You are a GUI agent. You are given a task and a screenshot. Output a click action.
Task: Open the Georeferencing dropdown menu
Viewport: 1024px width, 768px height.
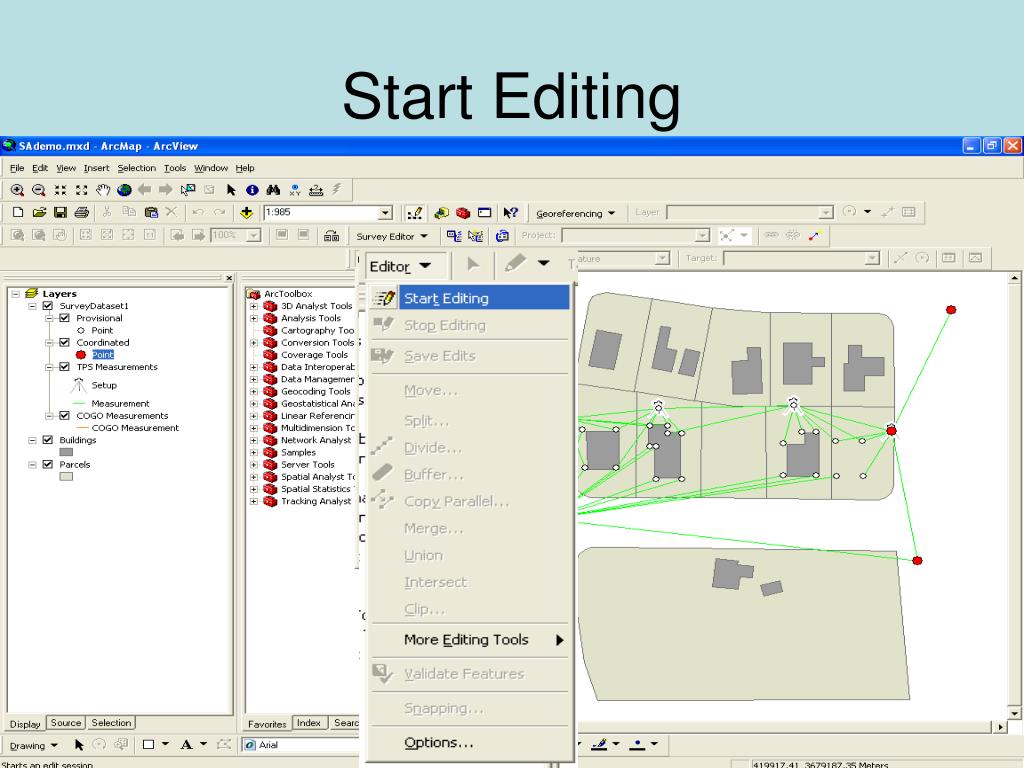click(x=575, y=214)
